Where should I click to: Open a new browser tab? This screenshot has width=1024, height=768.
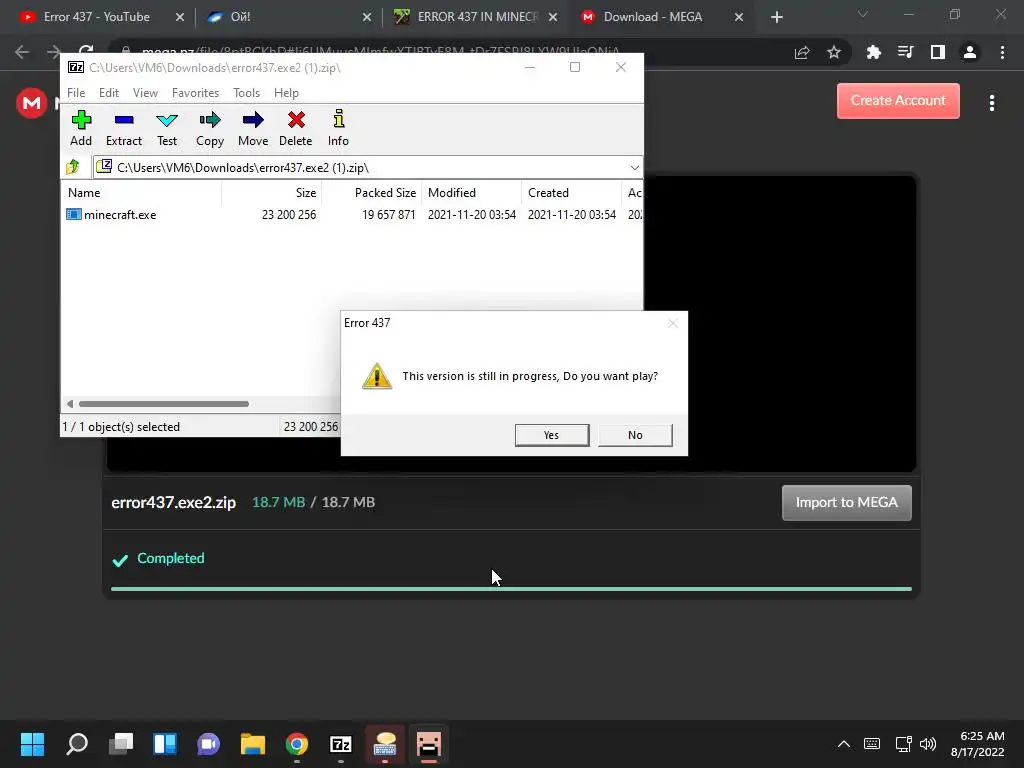tap(776, 17)
